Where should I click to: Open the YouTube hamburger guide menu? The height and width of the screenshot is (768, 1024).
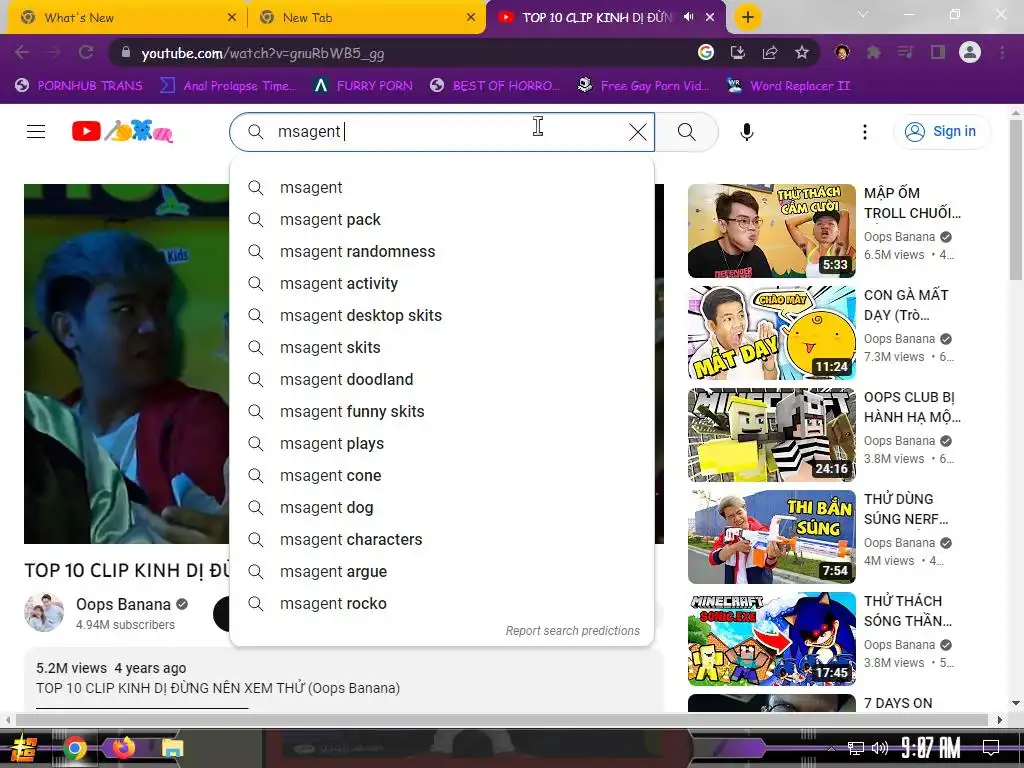36,132
